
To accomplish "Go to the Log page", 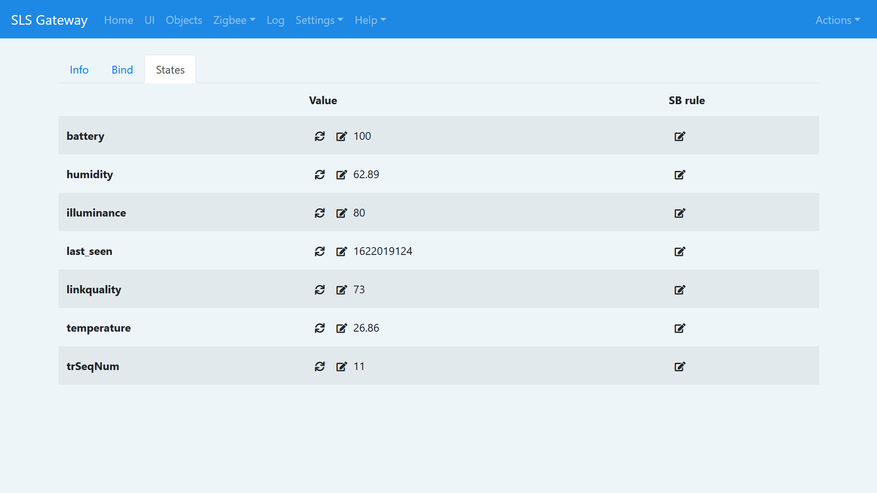I will click(x=275, y=20).
